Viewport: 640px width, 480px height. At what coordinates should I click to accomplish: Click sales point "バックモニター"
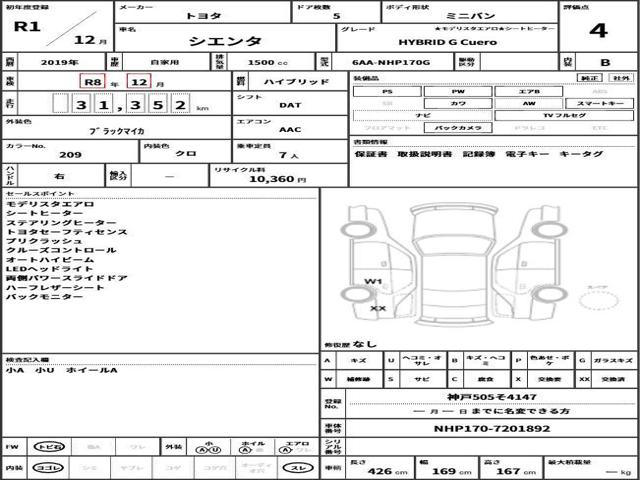(44, 297)
